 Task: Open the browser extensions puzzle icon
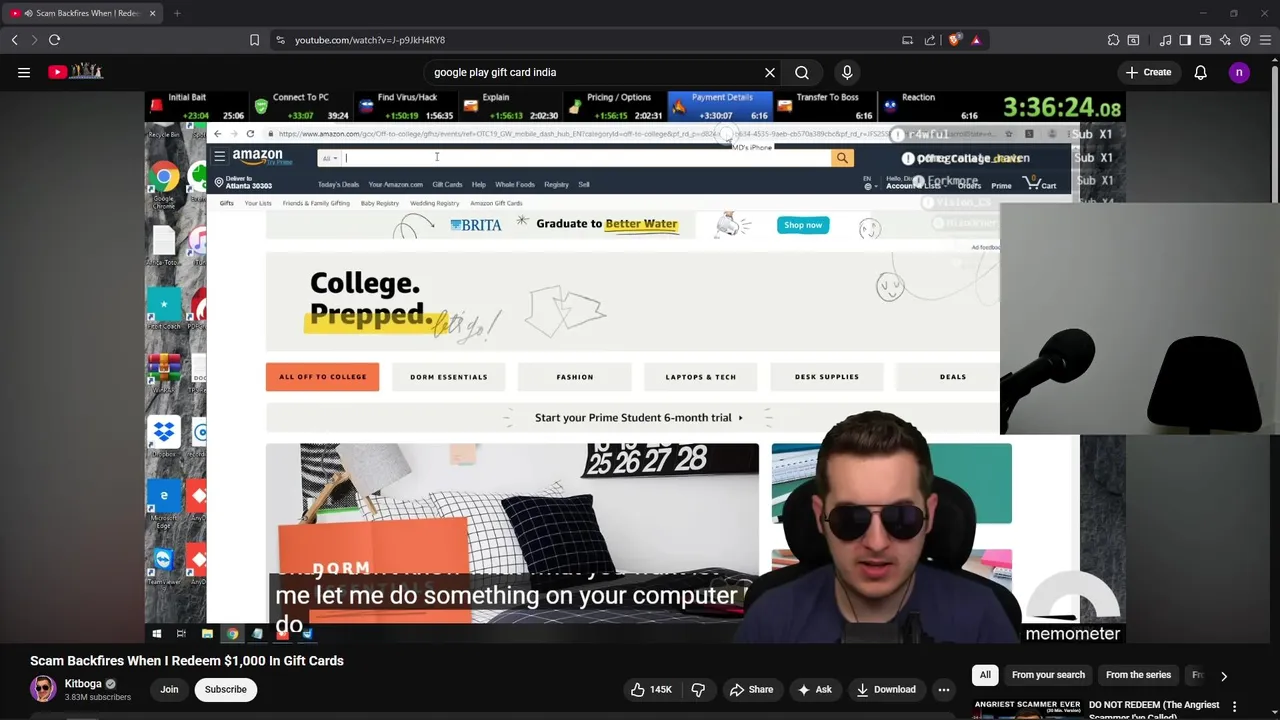1113,40
